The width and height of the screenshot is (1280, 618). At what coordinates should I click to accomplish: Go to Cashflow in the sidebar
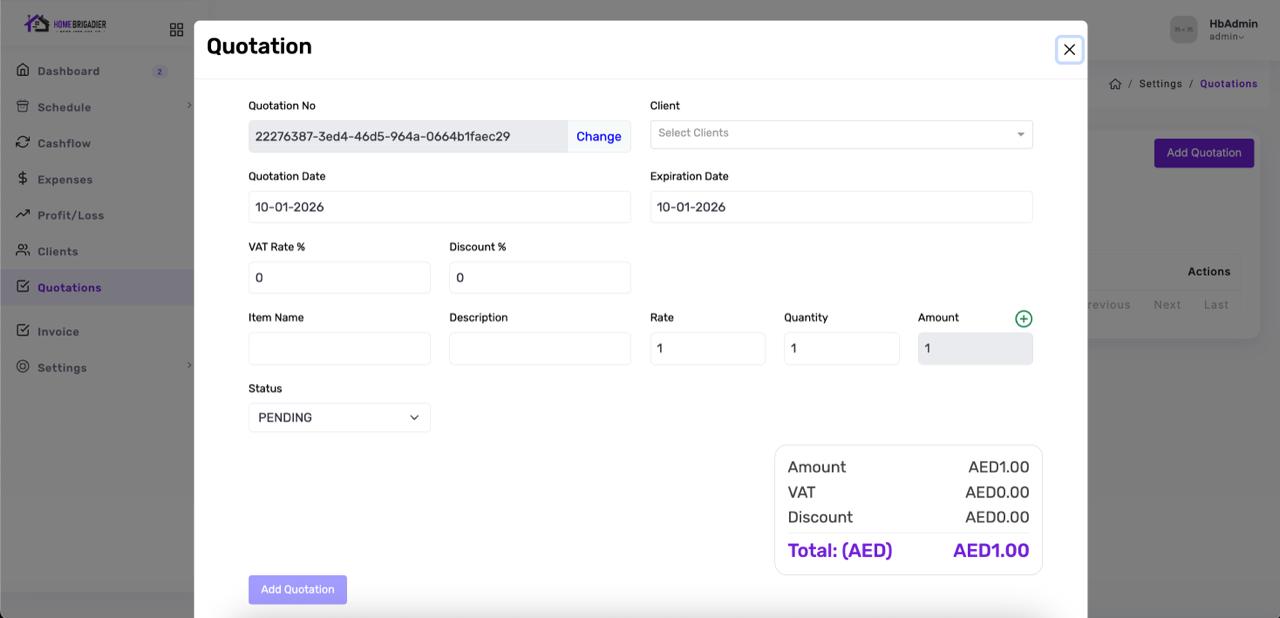click(64, 143)
